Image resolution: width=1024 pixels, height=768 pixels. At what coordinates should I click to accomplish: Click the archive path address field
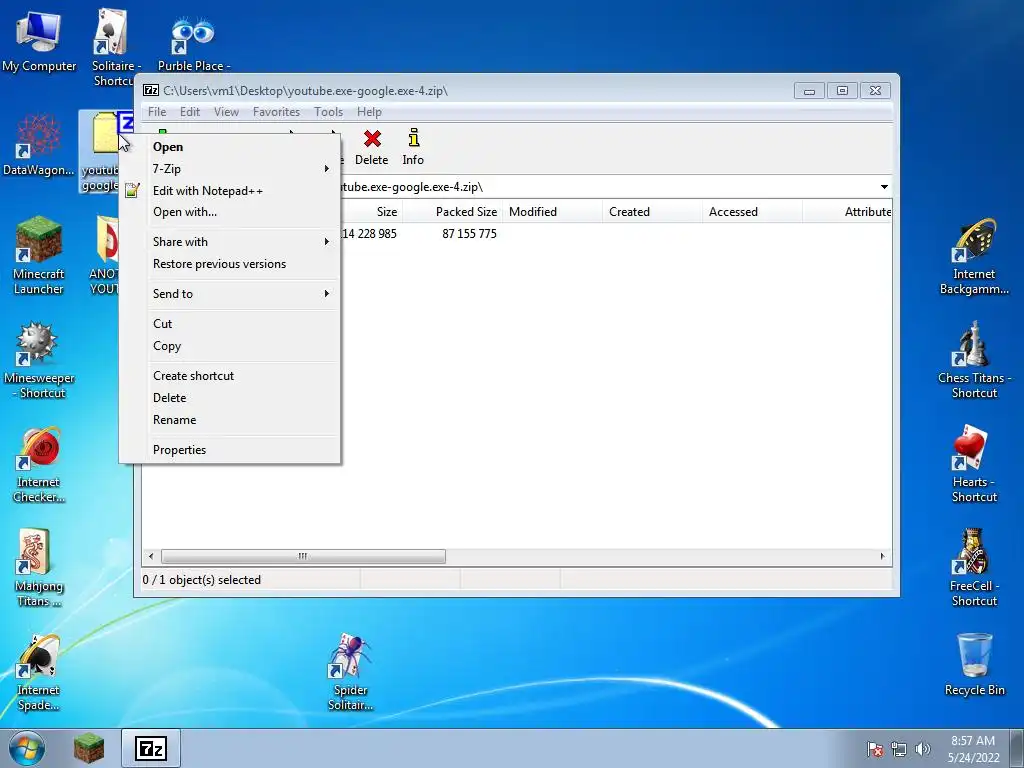[x=607, y=187]
